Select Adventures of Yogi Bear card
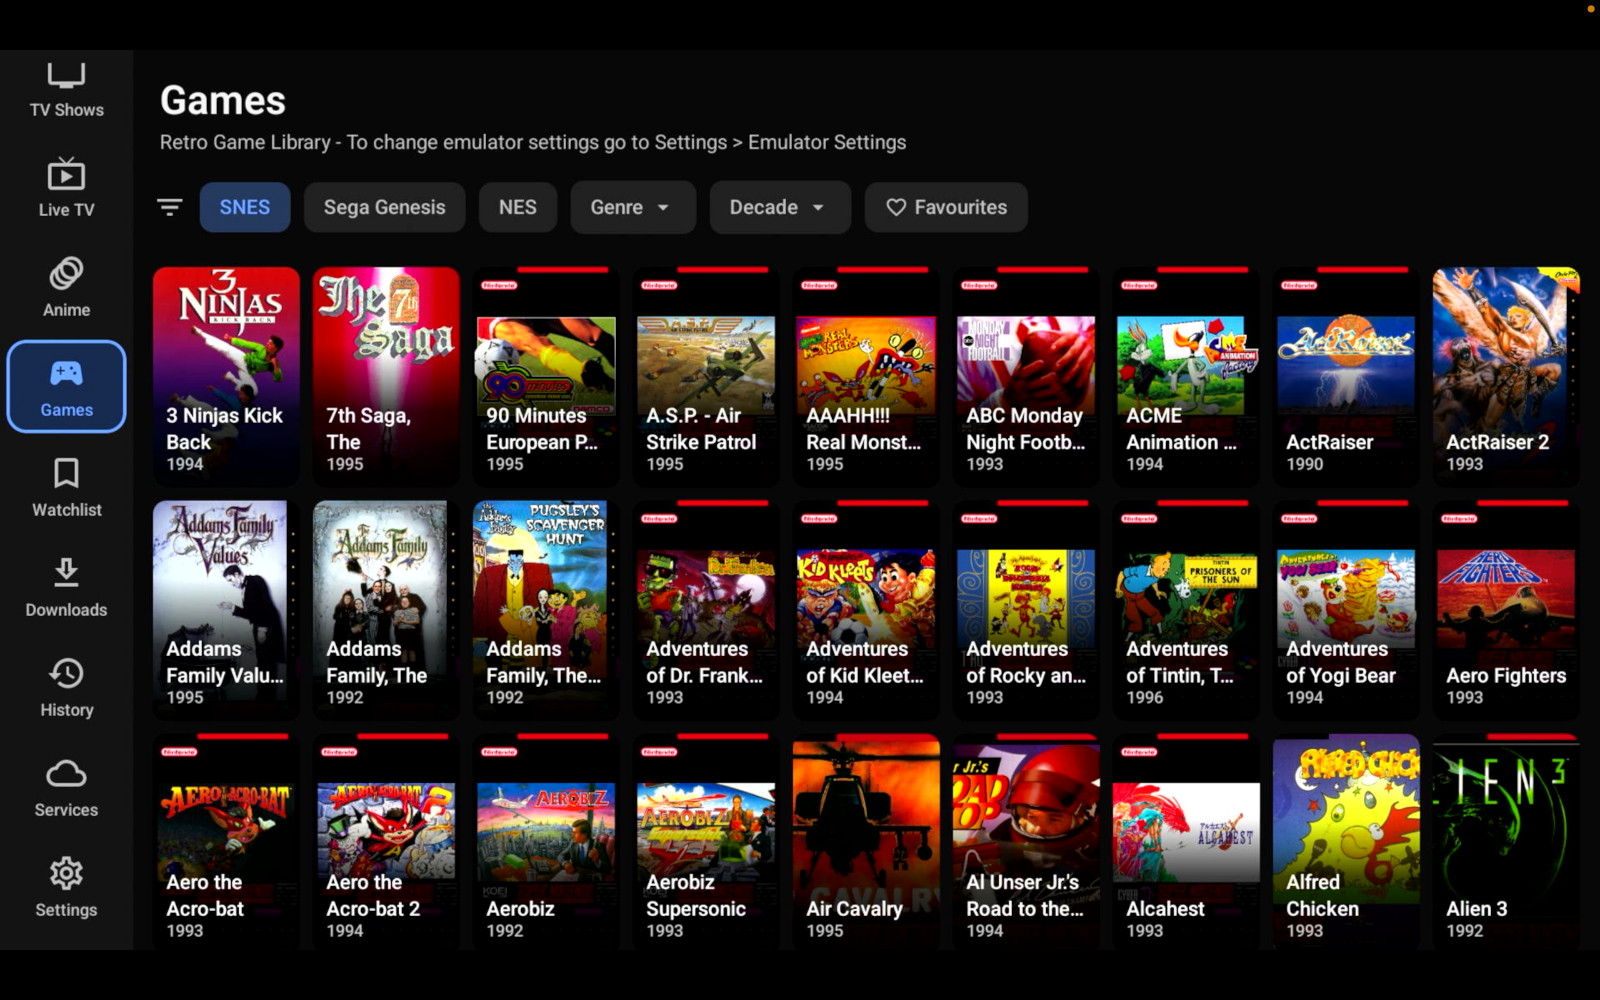 (1346, 610)
